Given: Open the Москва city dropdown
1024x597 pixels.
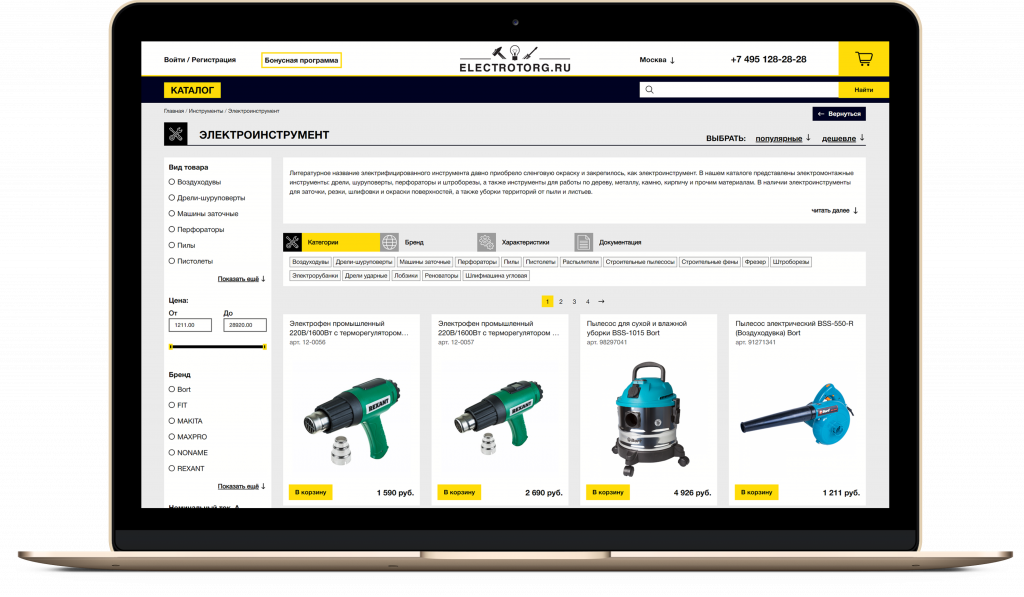Looking at the screenshot, I should click(x=657, y=59).
